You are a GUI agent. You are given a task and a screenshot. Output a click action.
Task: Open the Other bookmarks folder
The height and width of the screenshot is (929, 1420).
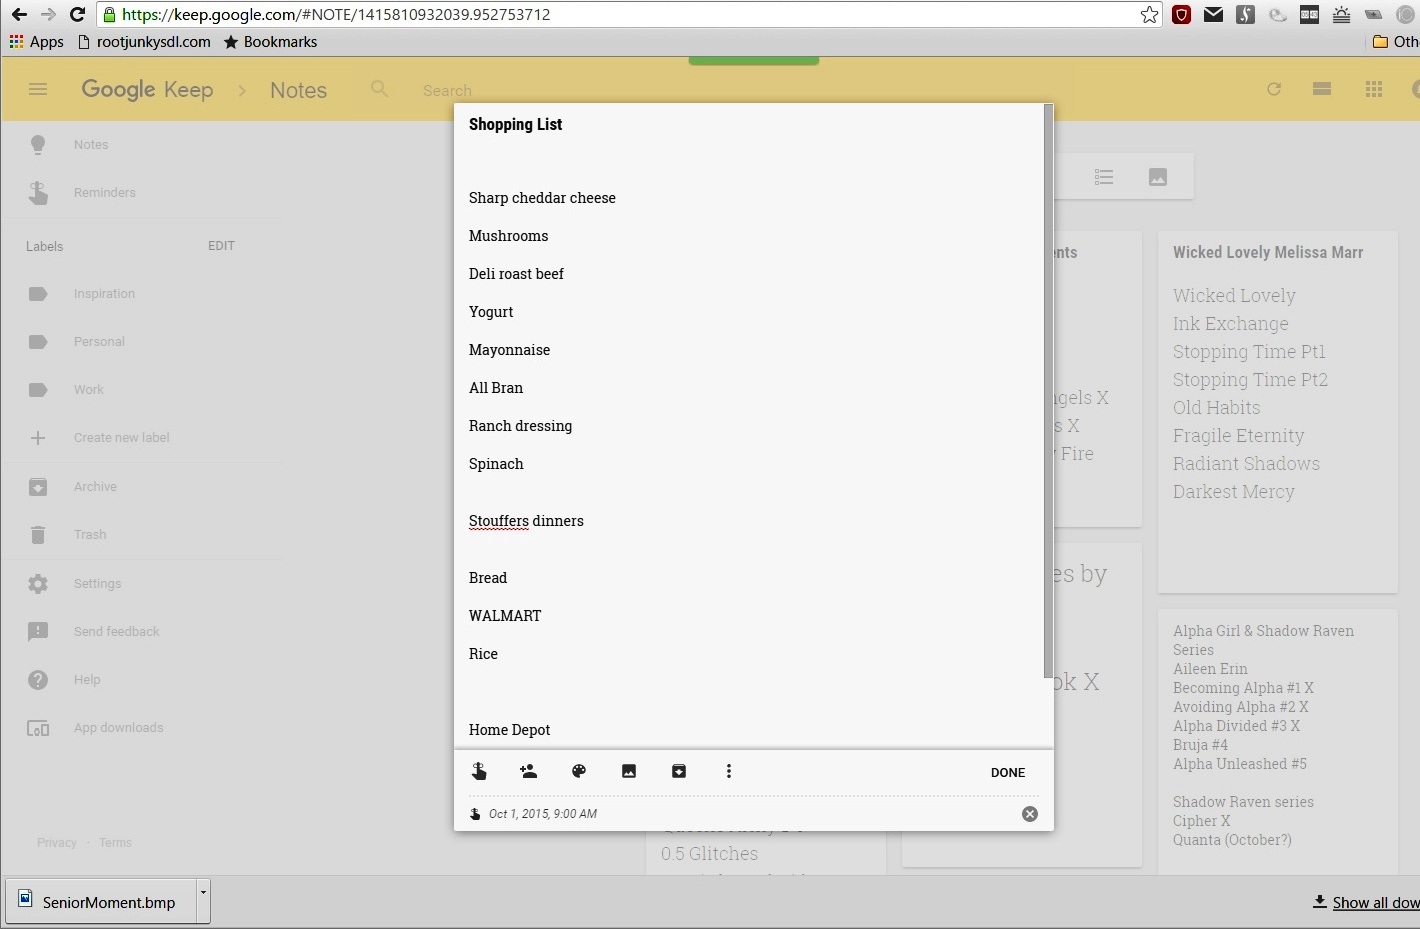1396,42
